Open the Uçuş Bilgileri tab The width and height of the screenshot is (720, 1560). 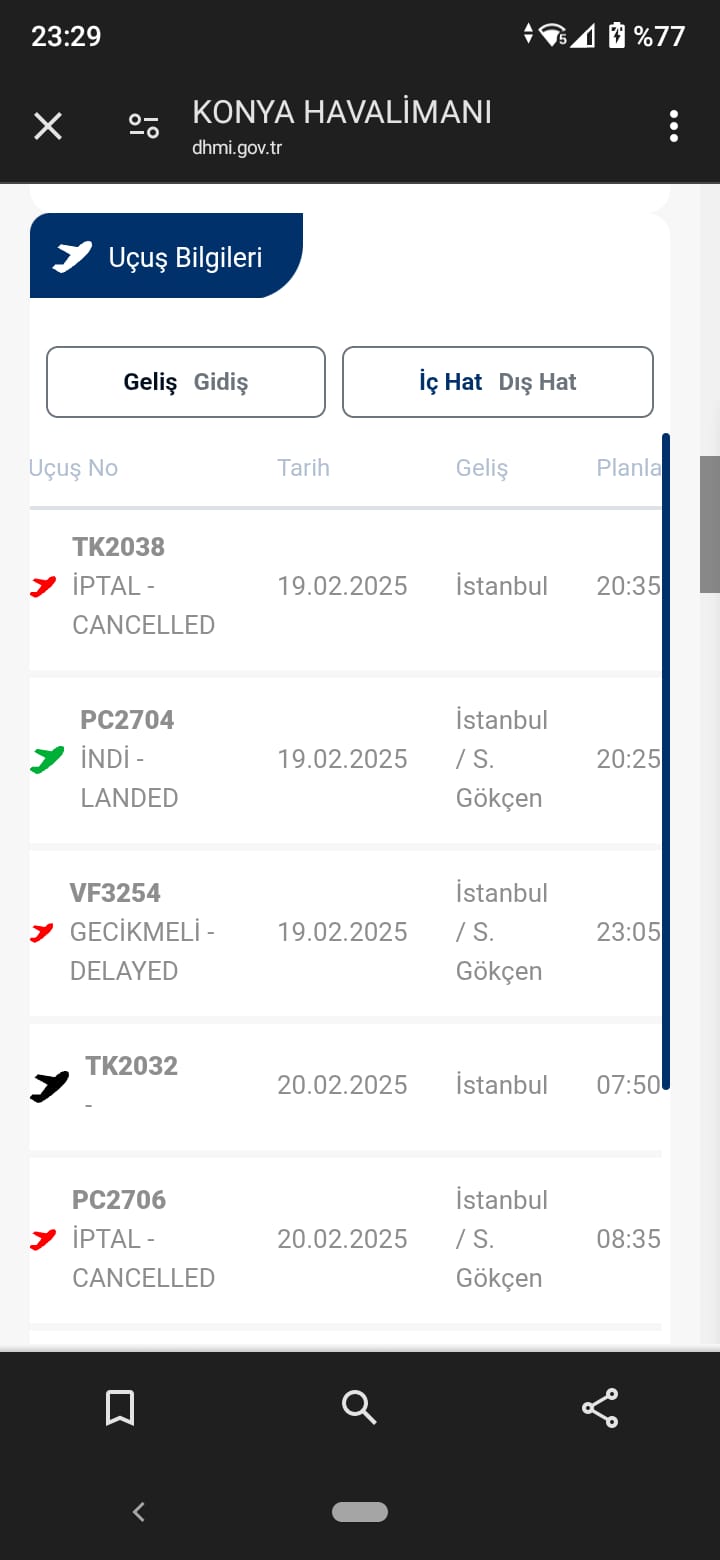tap(166, 256)
